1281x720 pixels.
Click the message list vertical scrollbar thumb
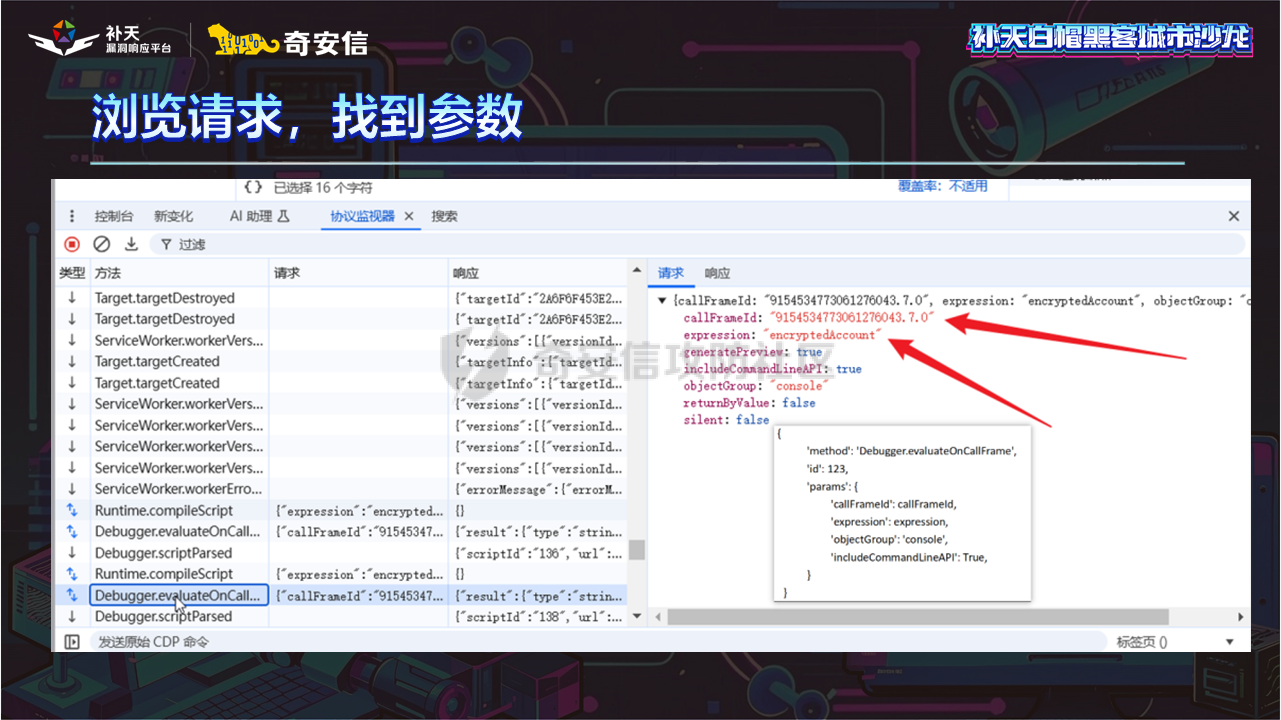[x=637, y=550]
